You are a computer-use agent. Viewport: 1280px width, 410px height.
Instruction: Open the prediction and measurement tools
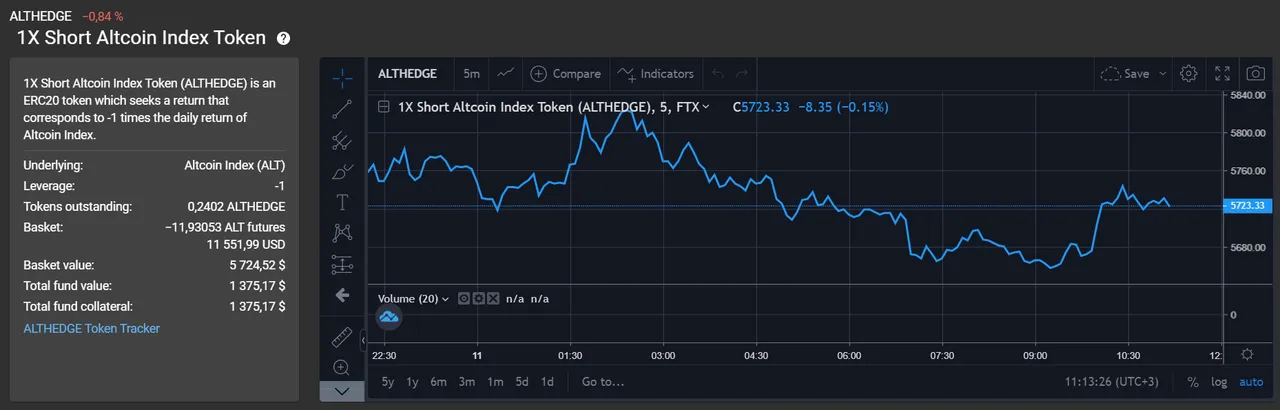pos(342,264)
